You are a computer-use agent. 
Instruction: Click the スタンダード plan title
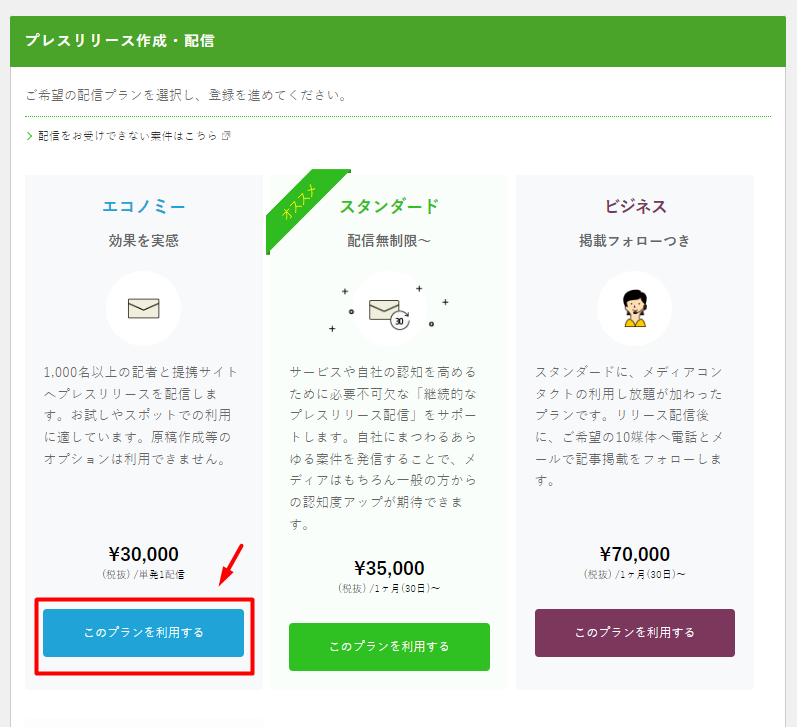(389, 206)
